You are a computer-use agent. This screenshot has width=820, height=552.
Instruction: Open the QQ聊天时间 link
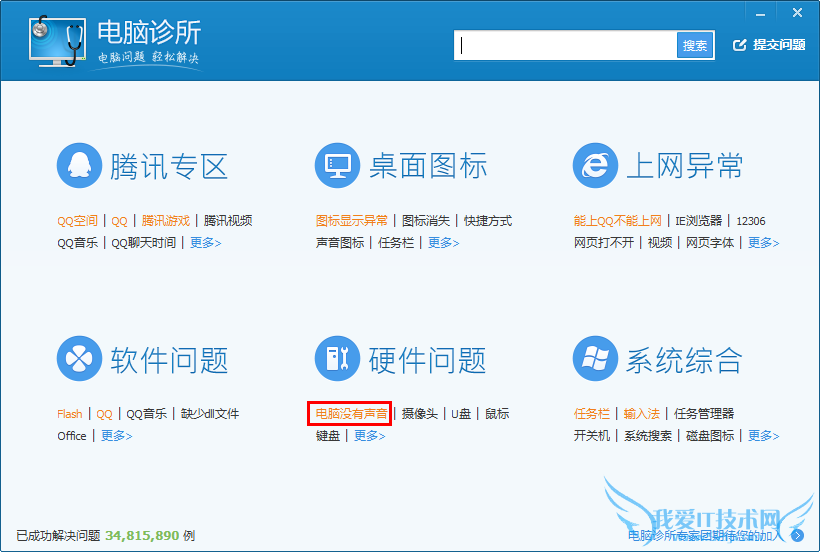pos(144,243)
